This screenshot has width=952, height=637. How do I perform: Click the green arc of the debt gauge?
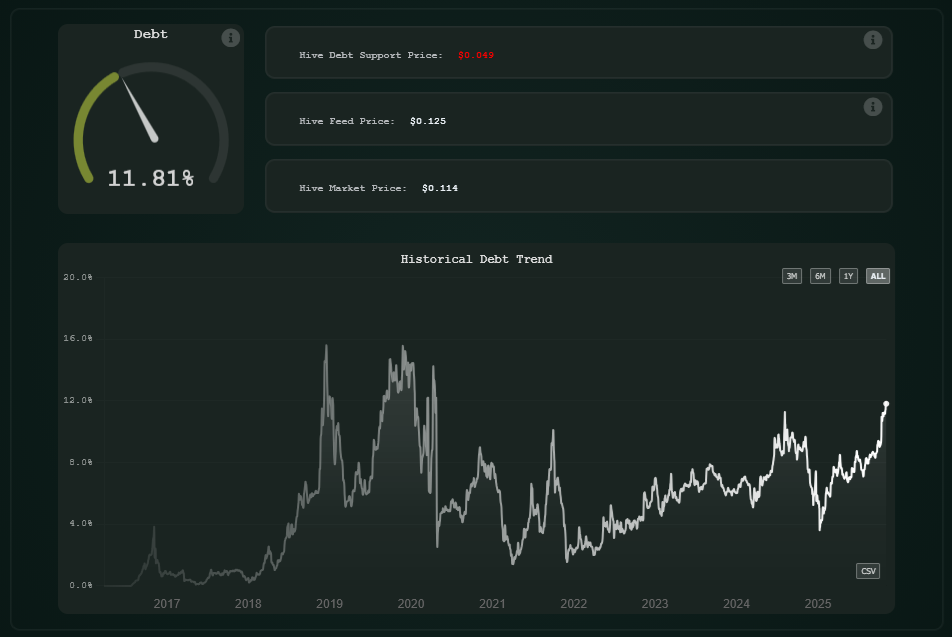[80, 128]
